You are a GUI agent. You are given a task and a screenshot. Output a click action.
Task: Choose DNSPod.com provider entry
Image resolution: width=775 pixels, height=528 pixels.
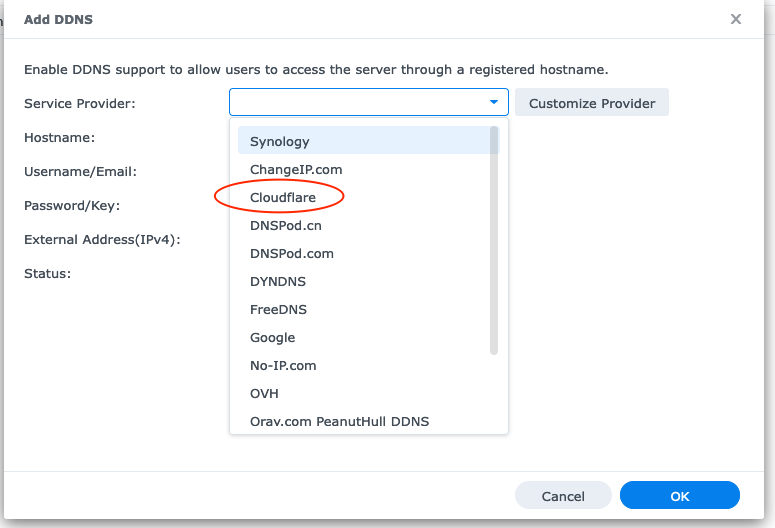tap(292, 253)
